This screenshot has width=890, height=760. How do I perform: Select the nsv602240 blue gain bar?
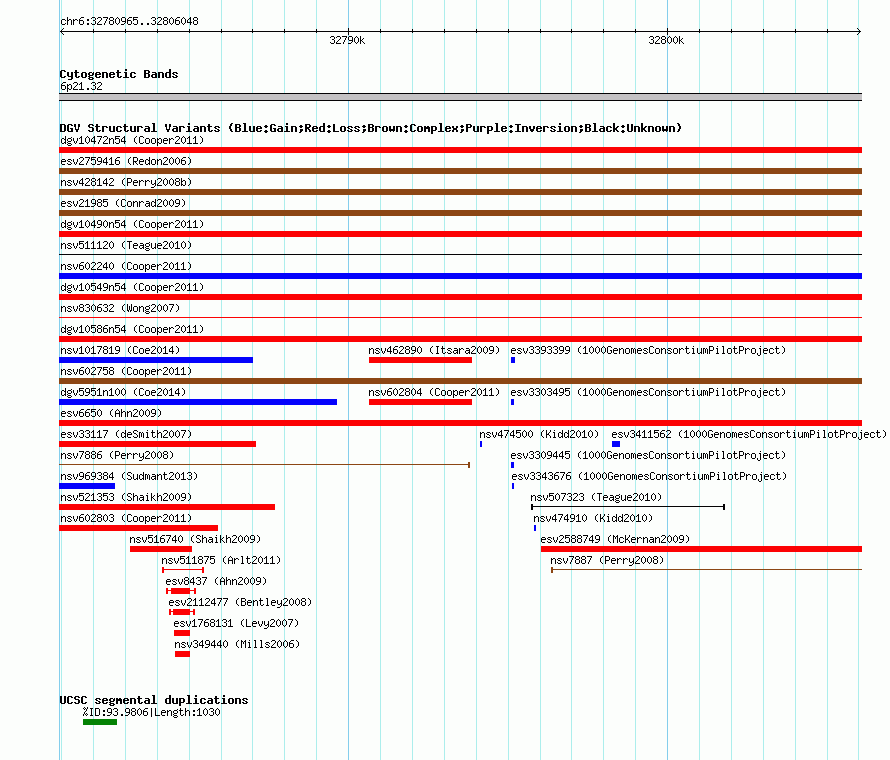[460, 276]
